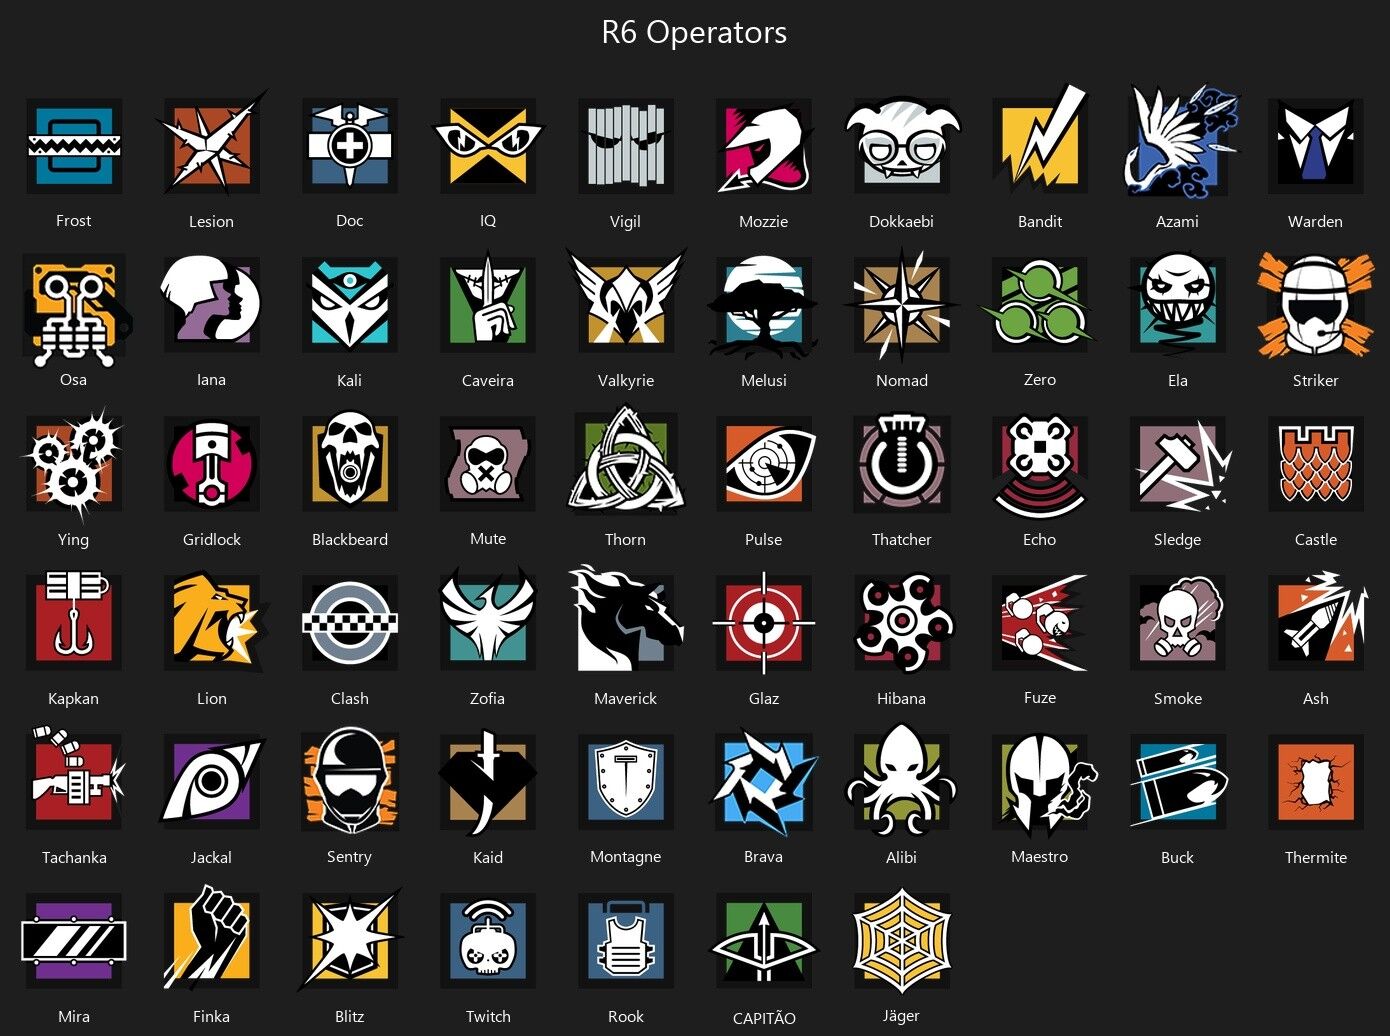Pick the Azami operator icon

(1180, 142)
